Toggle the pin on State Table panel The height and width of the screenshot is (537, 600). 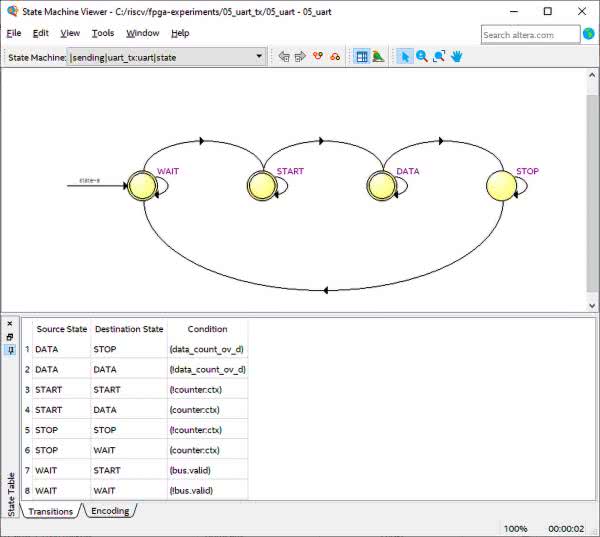click(x=11, y=350)
